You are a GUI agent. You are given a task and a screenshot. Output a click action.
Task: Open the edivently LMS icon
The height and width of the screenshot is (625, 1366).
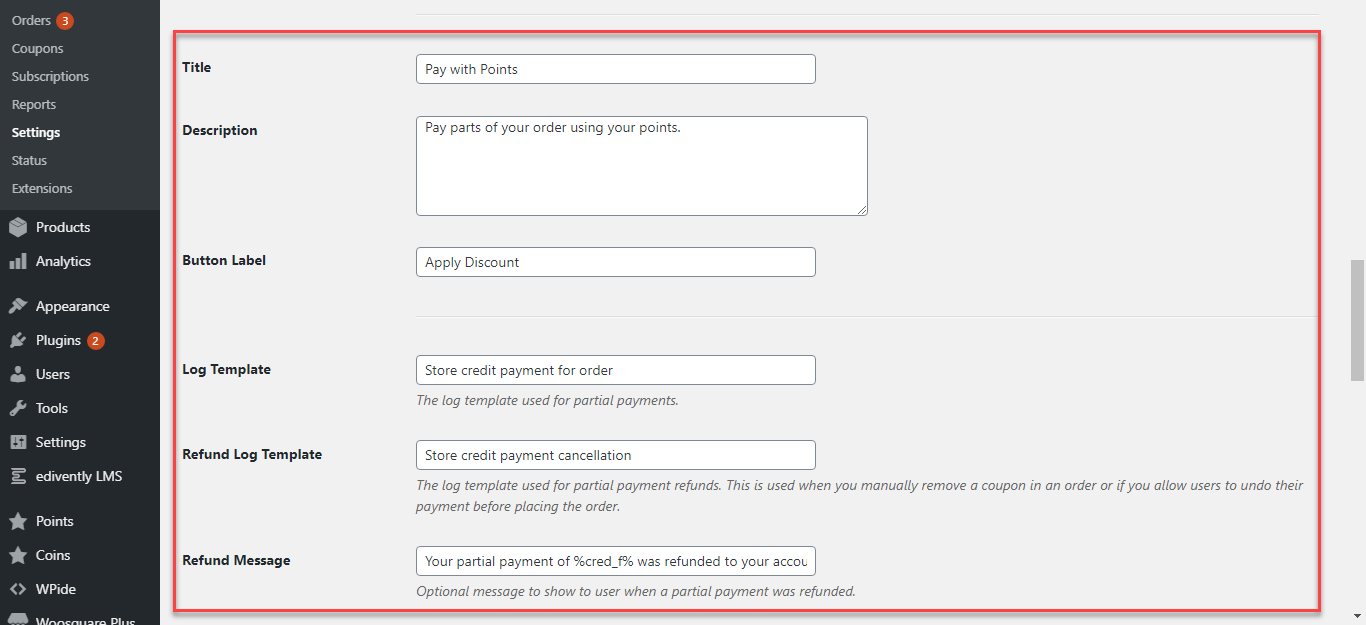coord(18,476)
